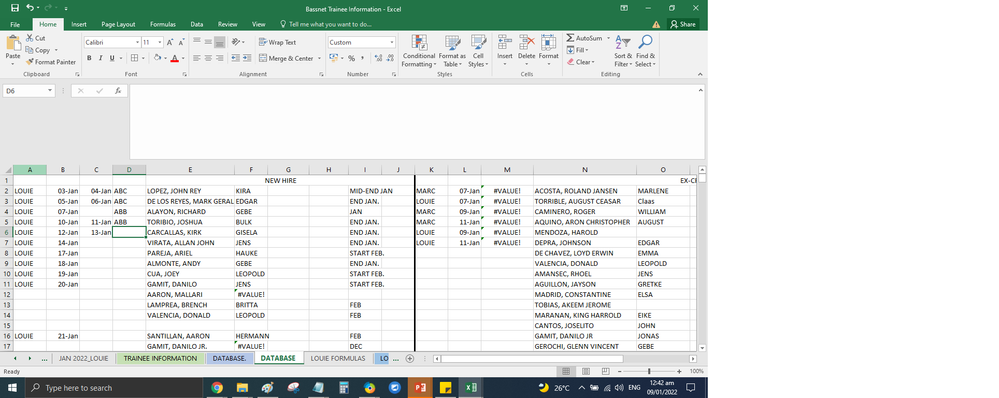Align text to top
The width and height of the screenshot is (999, 398).
(197, 42)
